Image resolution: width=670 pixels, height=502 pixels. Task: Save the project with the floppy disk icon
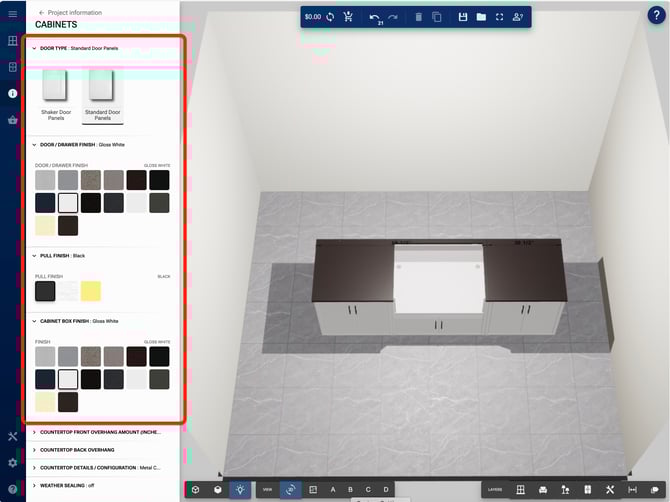463,17
